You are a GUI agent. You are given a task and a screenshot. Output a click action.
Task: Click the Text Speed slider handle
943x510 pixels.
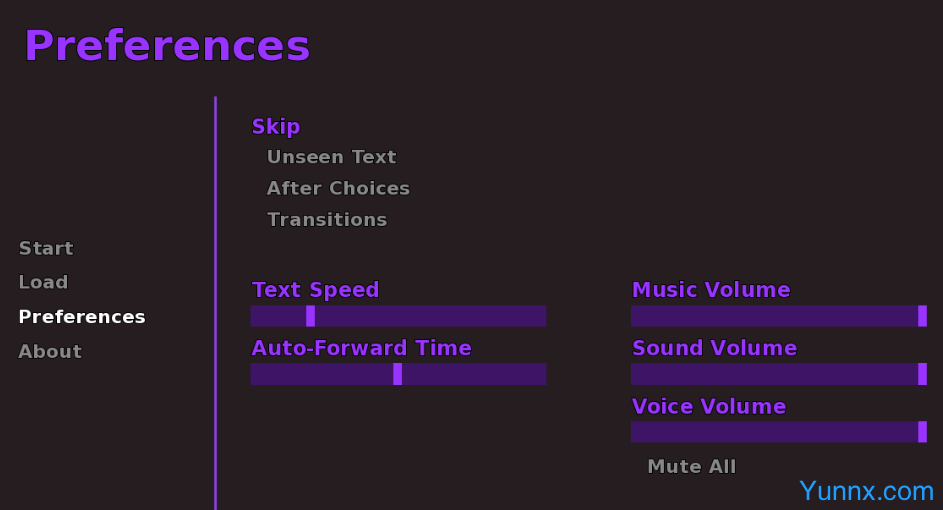310,316
